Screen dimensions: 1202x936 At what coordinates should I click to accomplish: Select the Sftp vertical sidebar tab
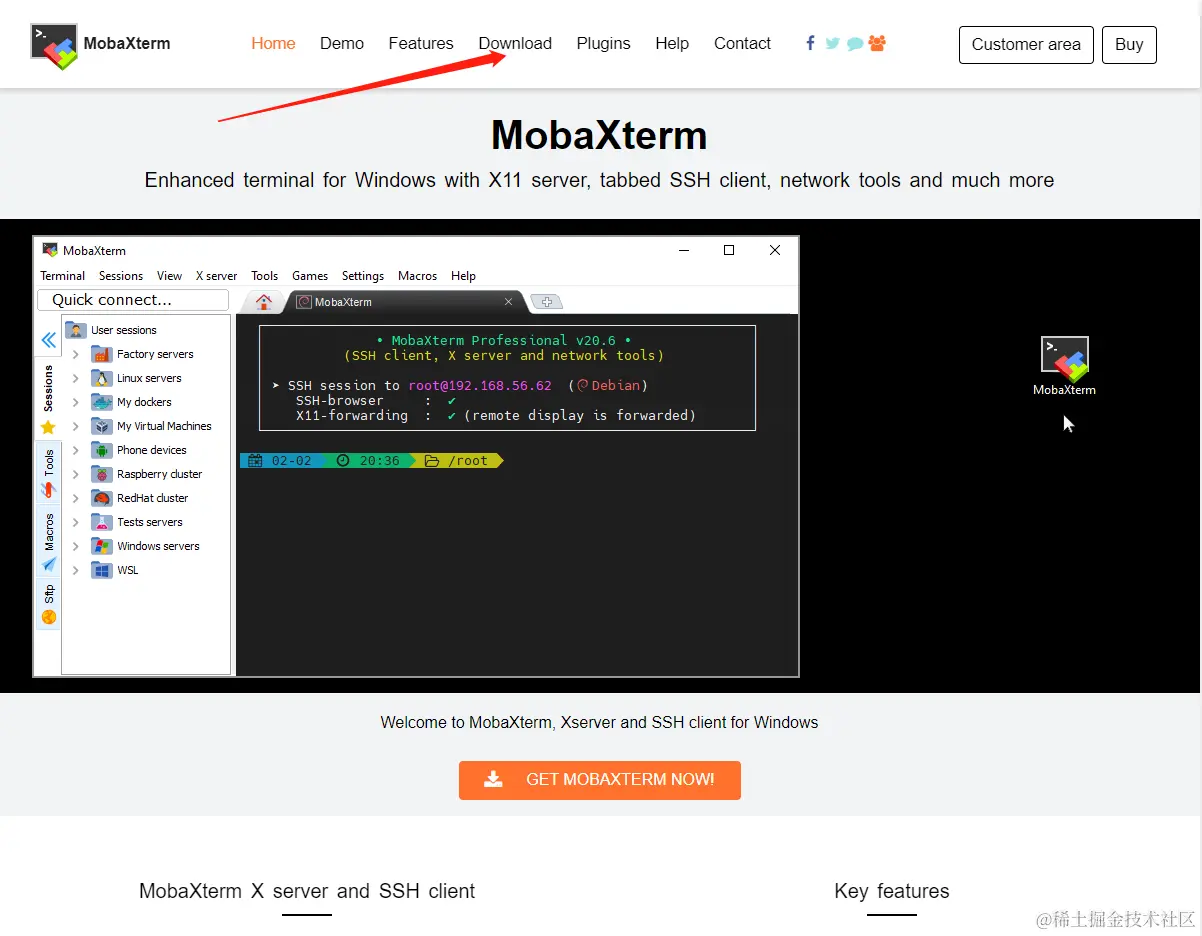pos(48,605)
